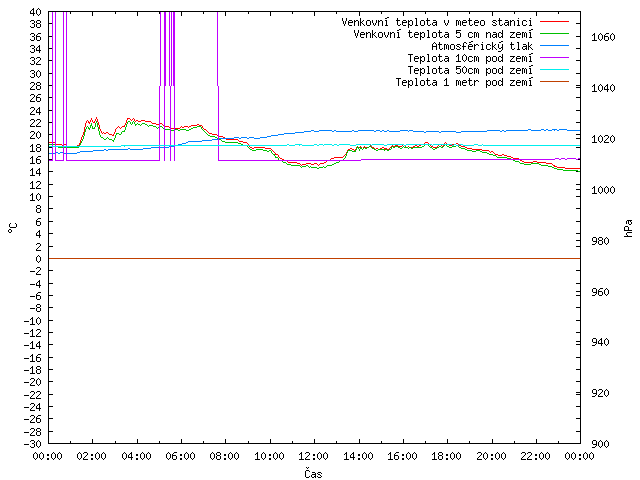
Task: Click green line sample for 5 cm nad zemí
Action: (554, 33)
